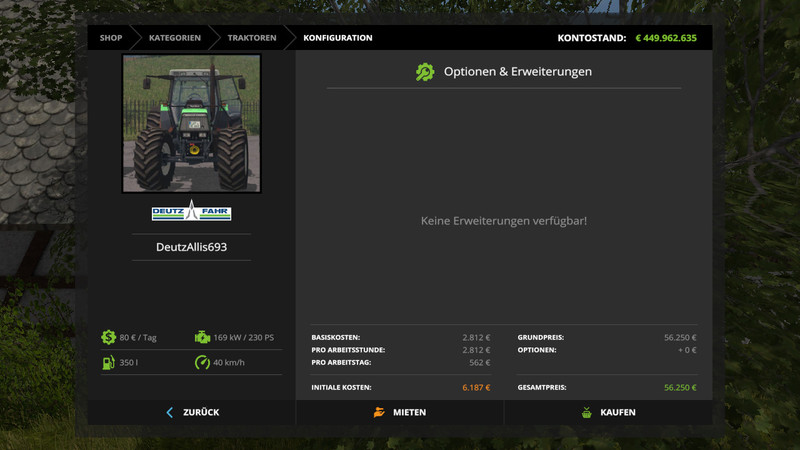Click the tractor preview image
800x450 pixels.
(191, 123)
